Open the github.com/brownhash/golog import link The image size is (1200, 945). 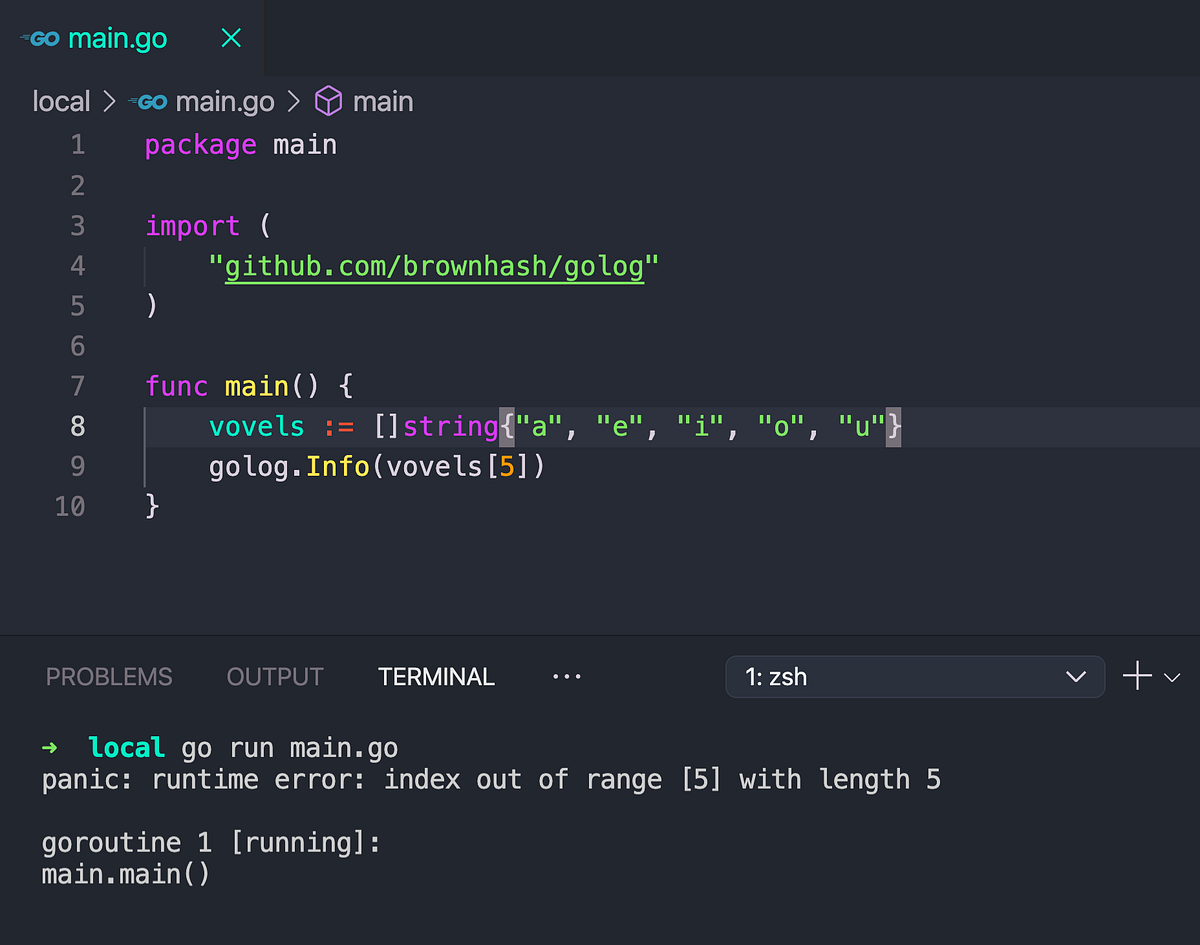436,266
